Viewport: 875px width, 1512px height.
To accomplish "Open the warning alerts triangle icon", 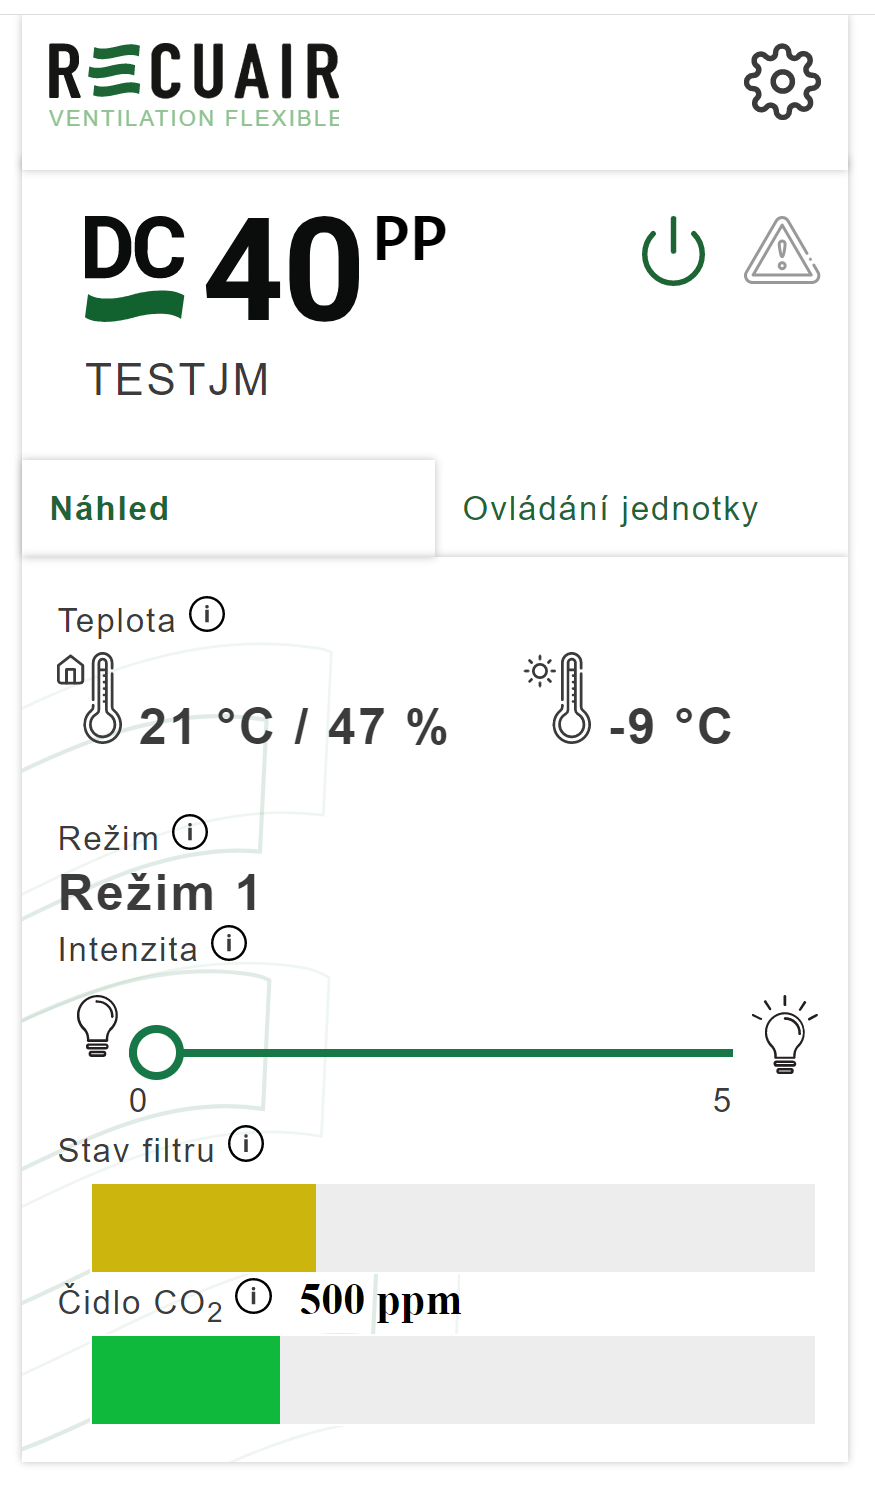I will (782, 252).
